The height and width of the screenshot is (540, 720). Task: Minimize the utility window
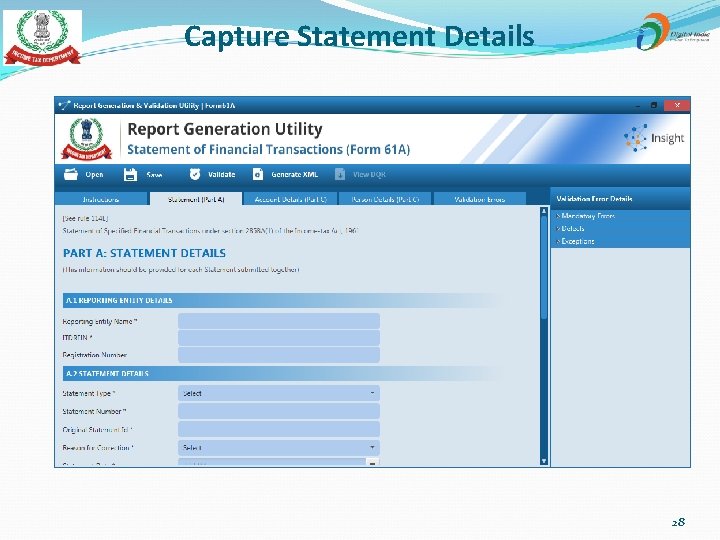(637, 106)
